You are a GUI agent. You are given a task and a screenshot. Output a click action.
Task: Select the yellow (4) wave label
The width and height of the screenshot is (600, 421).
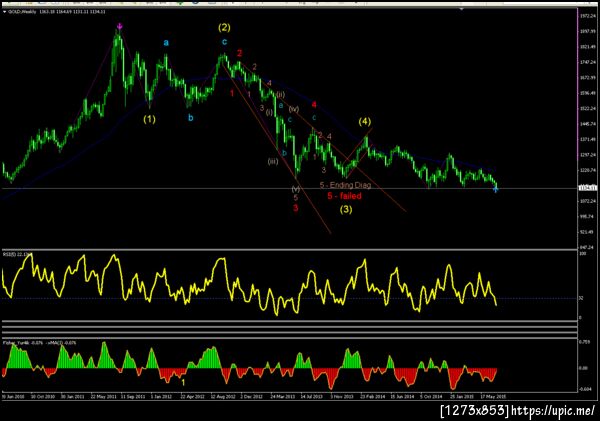point(365,122)
